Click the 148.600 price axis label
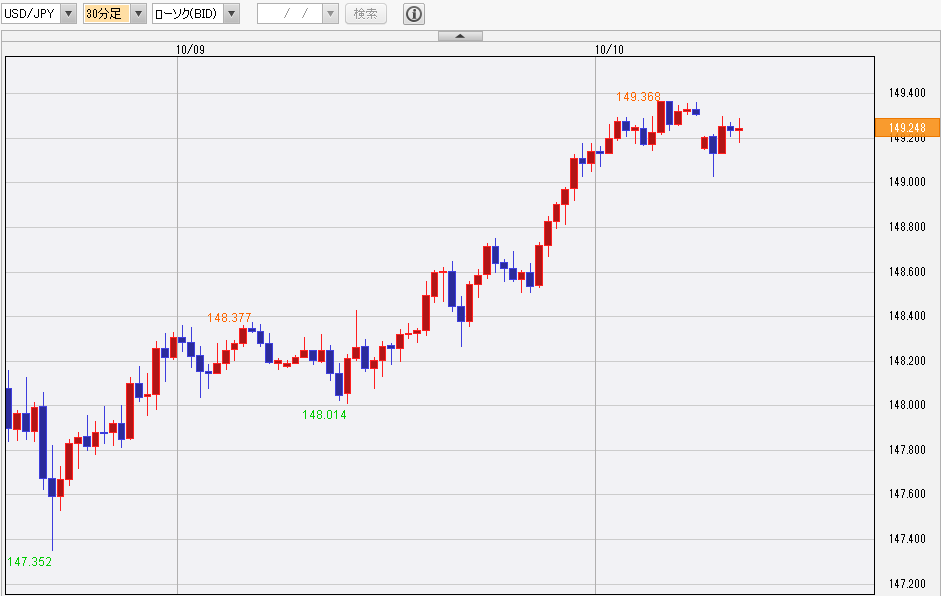This screenshot has width=941, height=596. coord(907,272)
